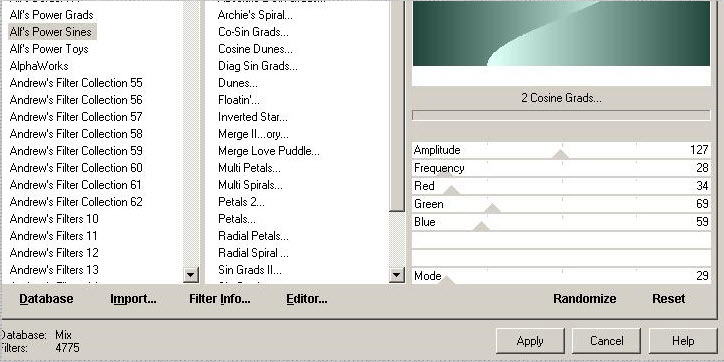This screenshot has width=724, height=362.
Task: Choose AlphaWorks in the category list
Action: pos(39,66)
